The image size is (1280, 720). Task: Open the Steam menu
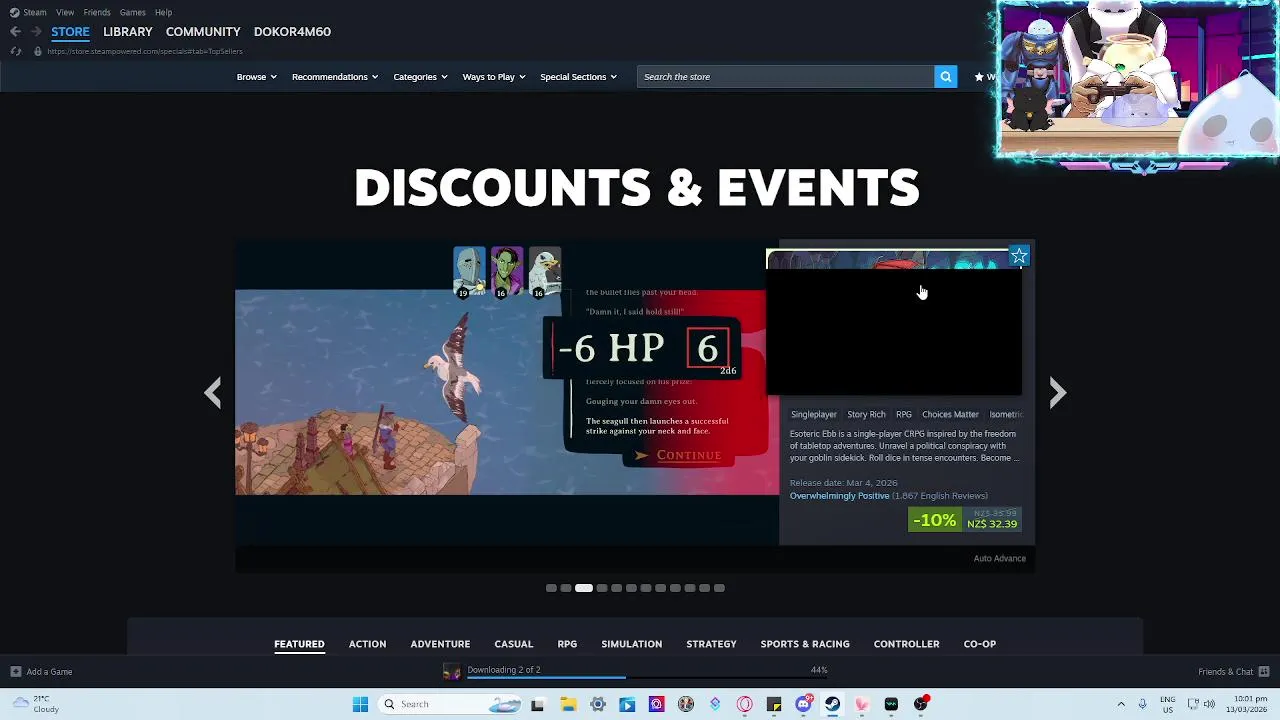click(35, 12)
